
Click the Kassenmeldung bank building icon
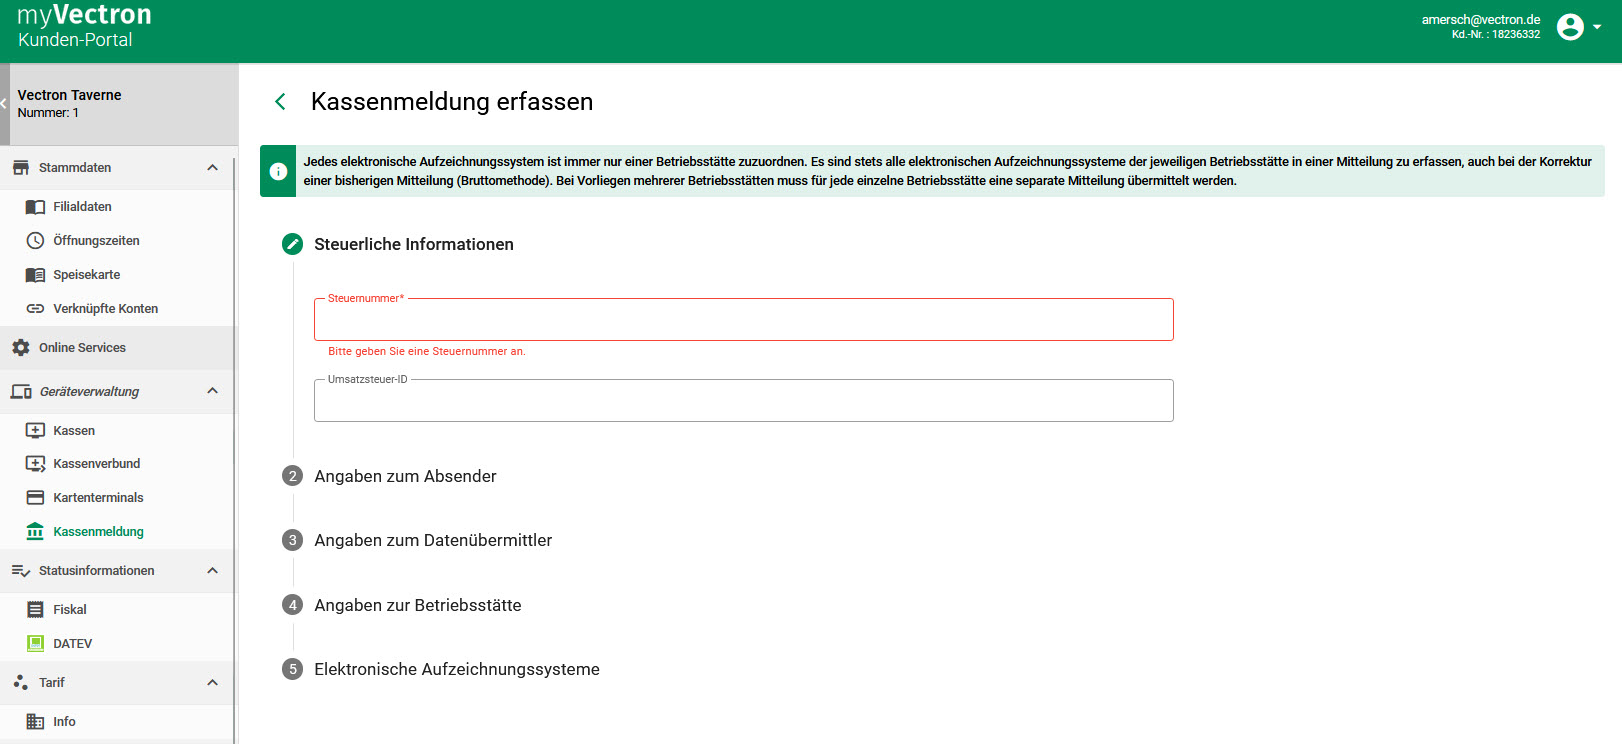click(35, 531)
